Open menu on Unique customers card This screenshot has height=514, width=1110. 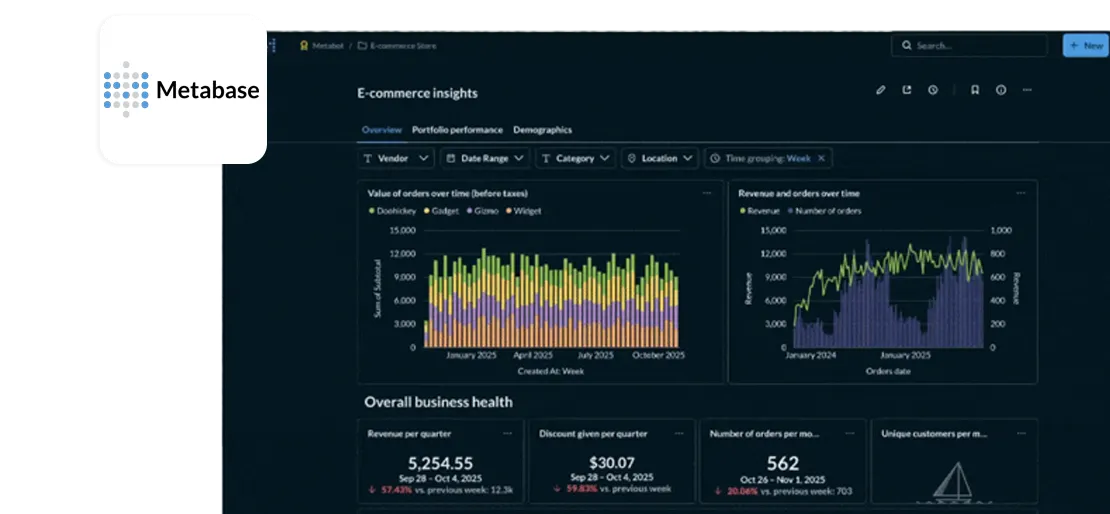(x=1021, y=433)
